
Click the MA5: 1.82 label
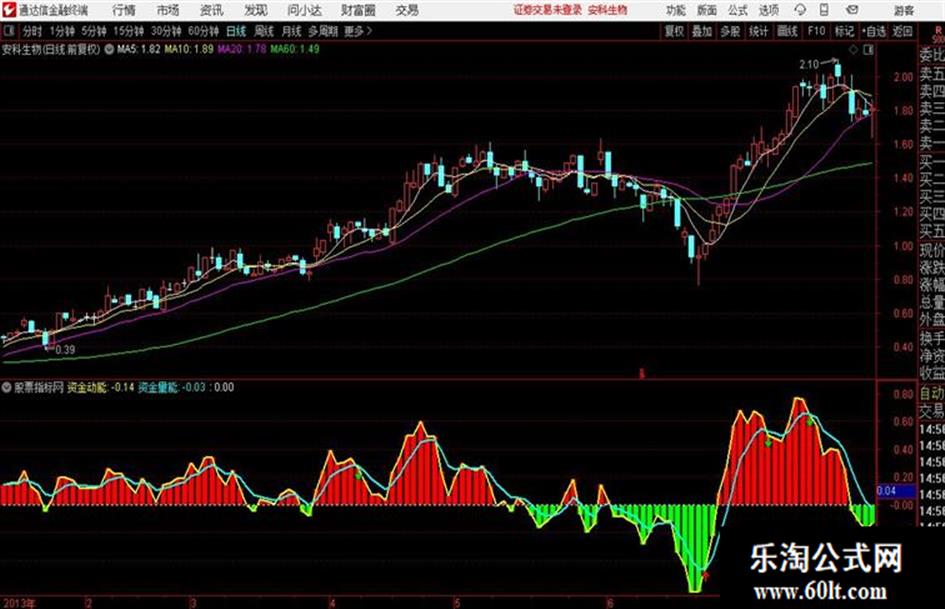(x=139, y=49)
